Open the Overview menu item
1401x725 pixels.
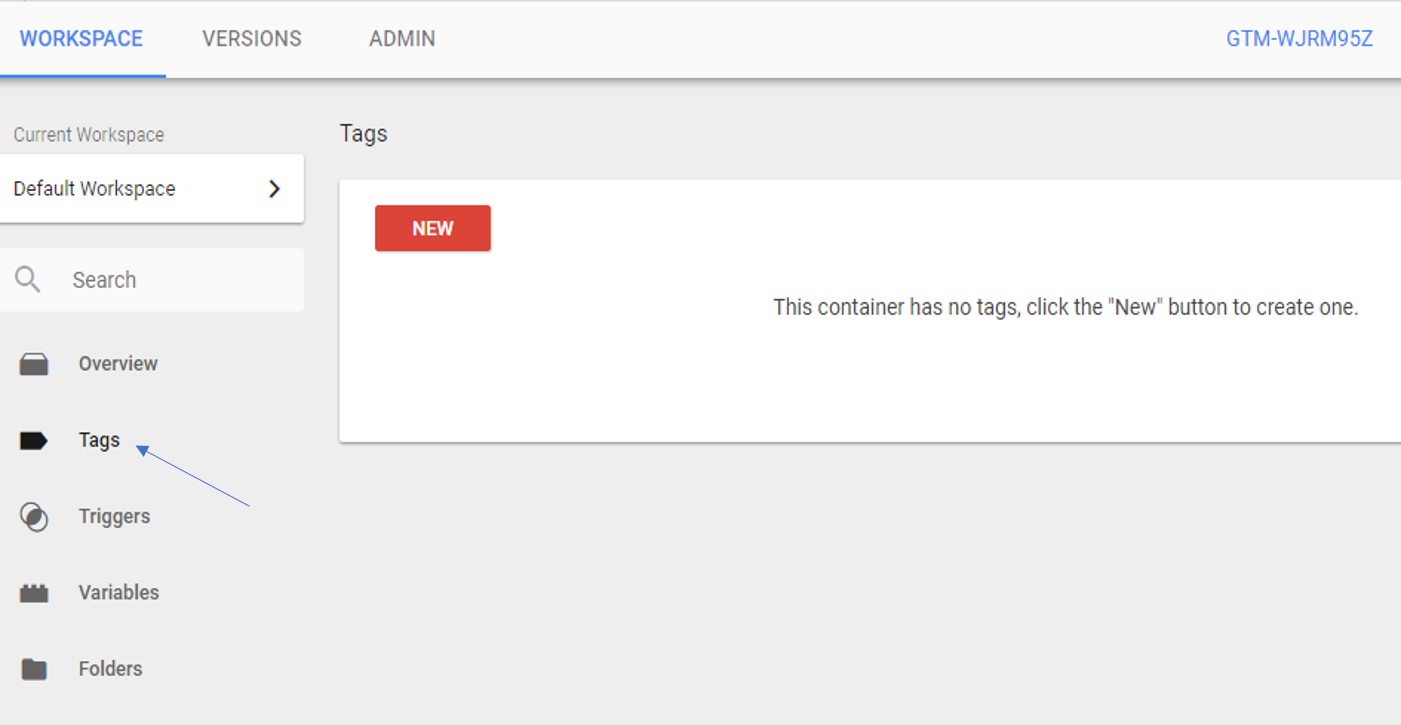118,364
